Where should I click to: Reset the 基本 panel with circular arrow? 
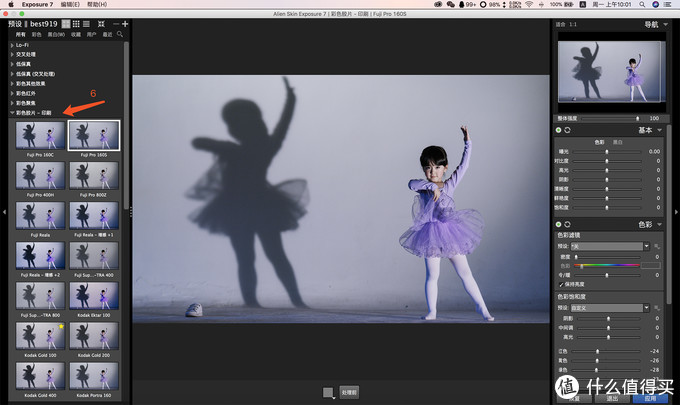coord(568,130)
